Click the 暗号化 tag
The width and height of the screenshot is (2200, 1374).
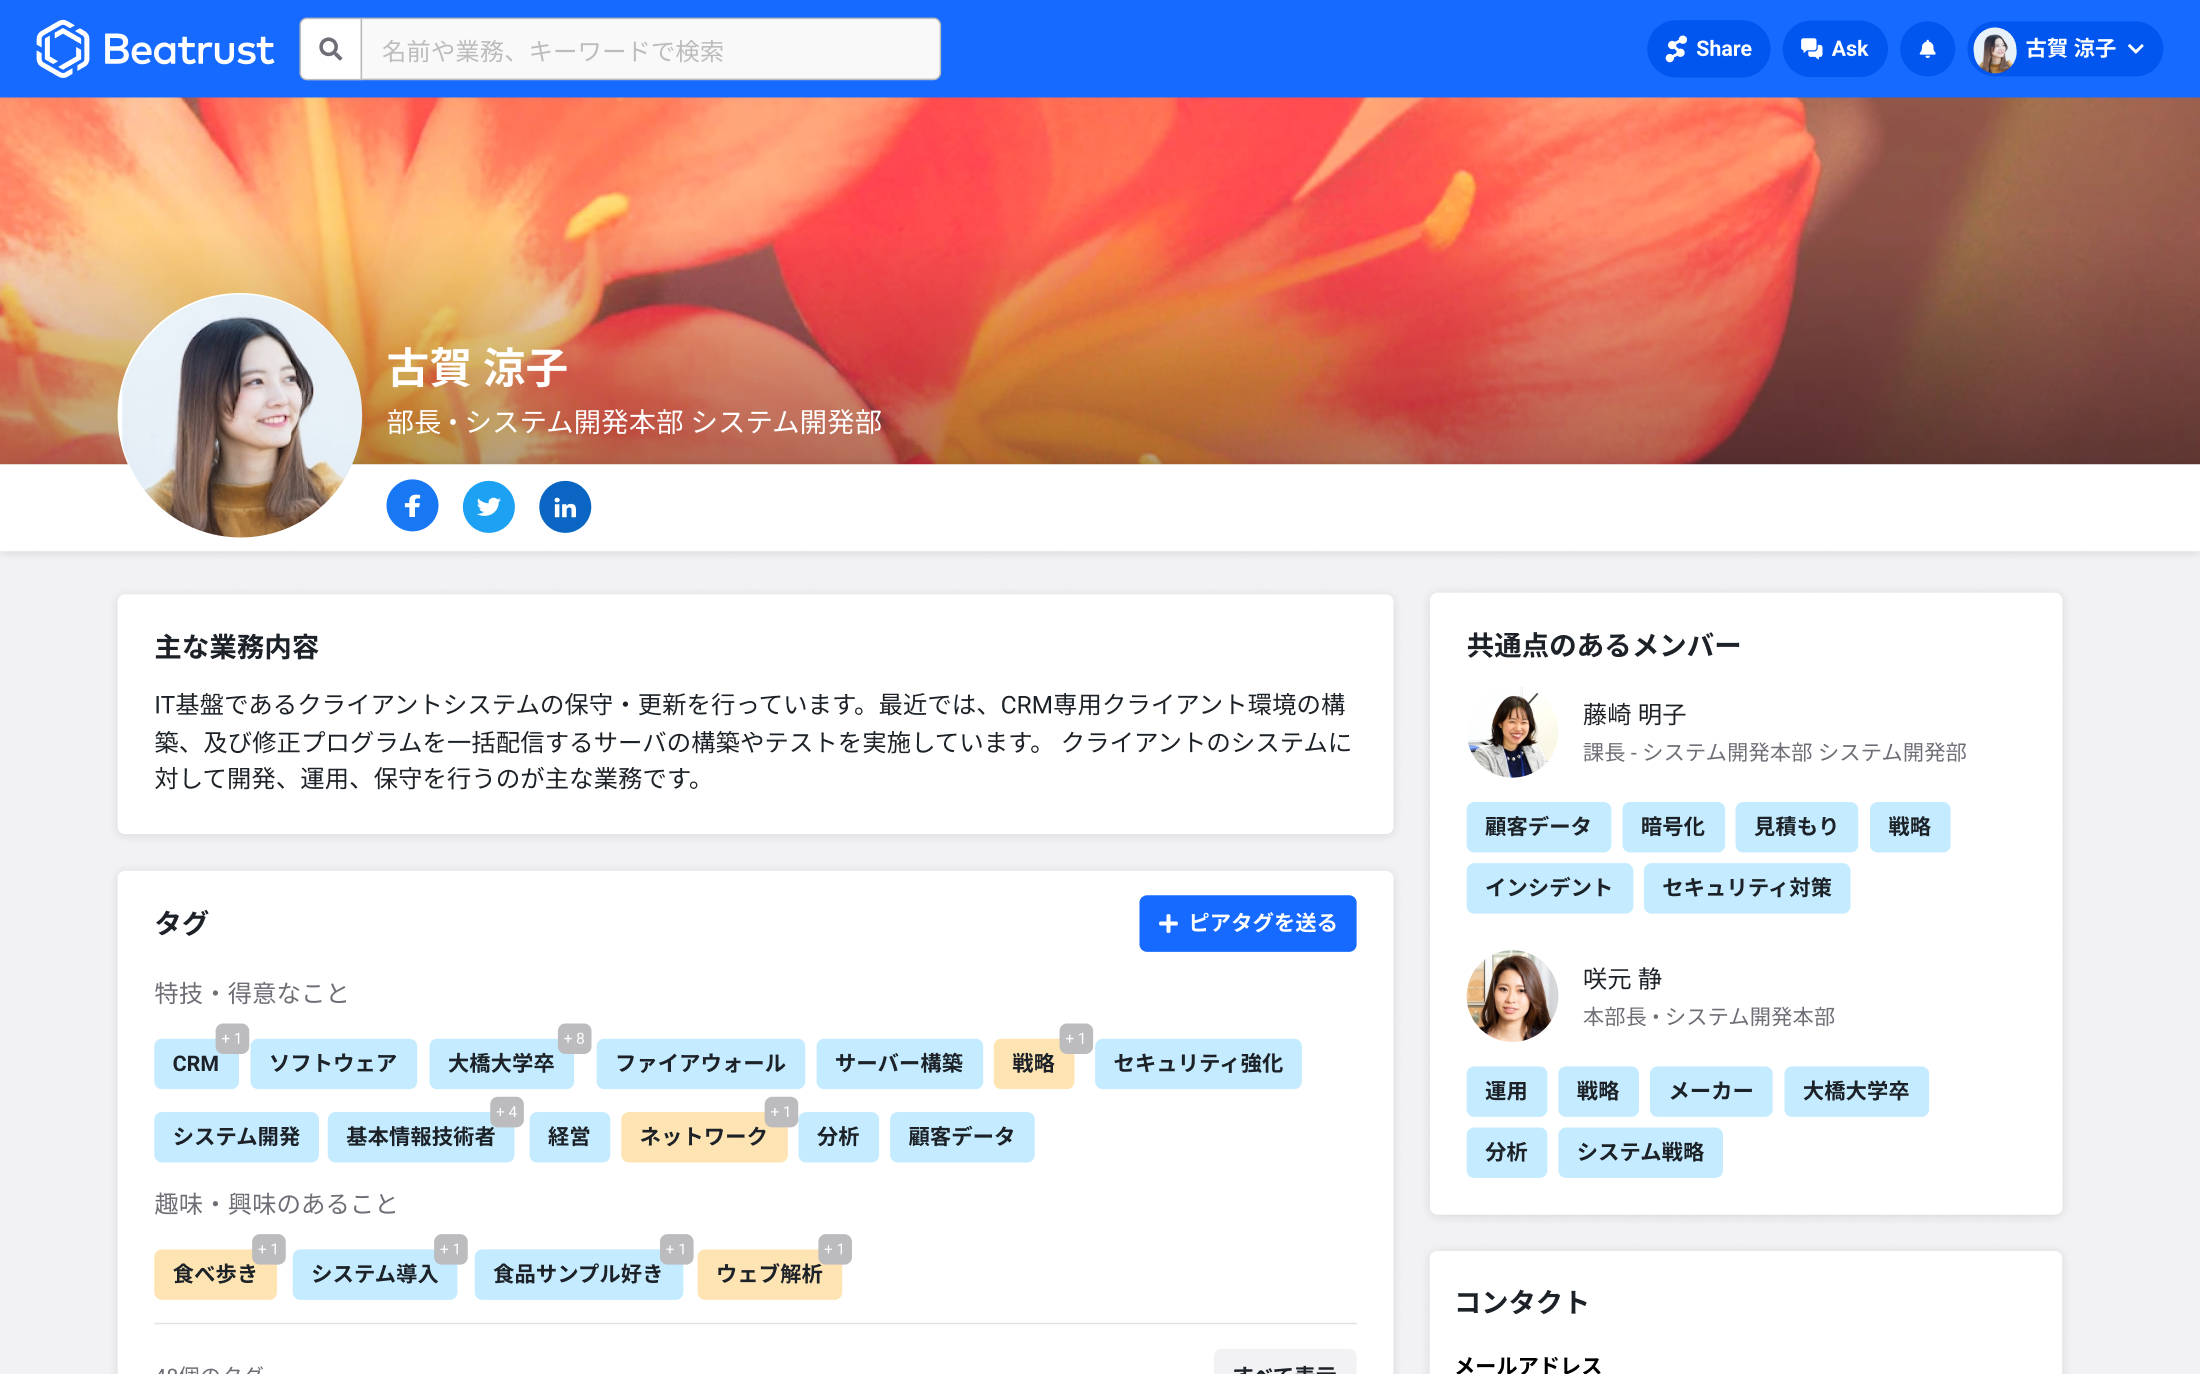(1673, 827)
